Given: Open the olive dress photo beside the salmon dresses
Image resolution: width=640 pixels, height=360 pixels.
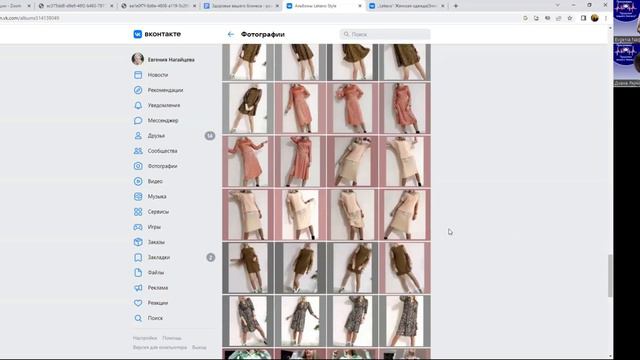Looking at the screenshot, I should [248, 108].
